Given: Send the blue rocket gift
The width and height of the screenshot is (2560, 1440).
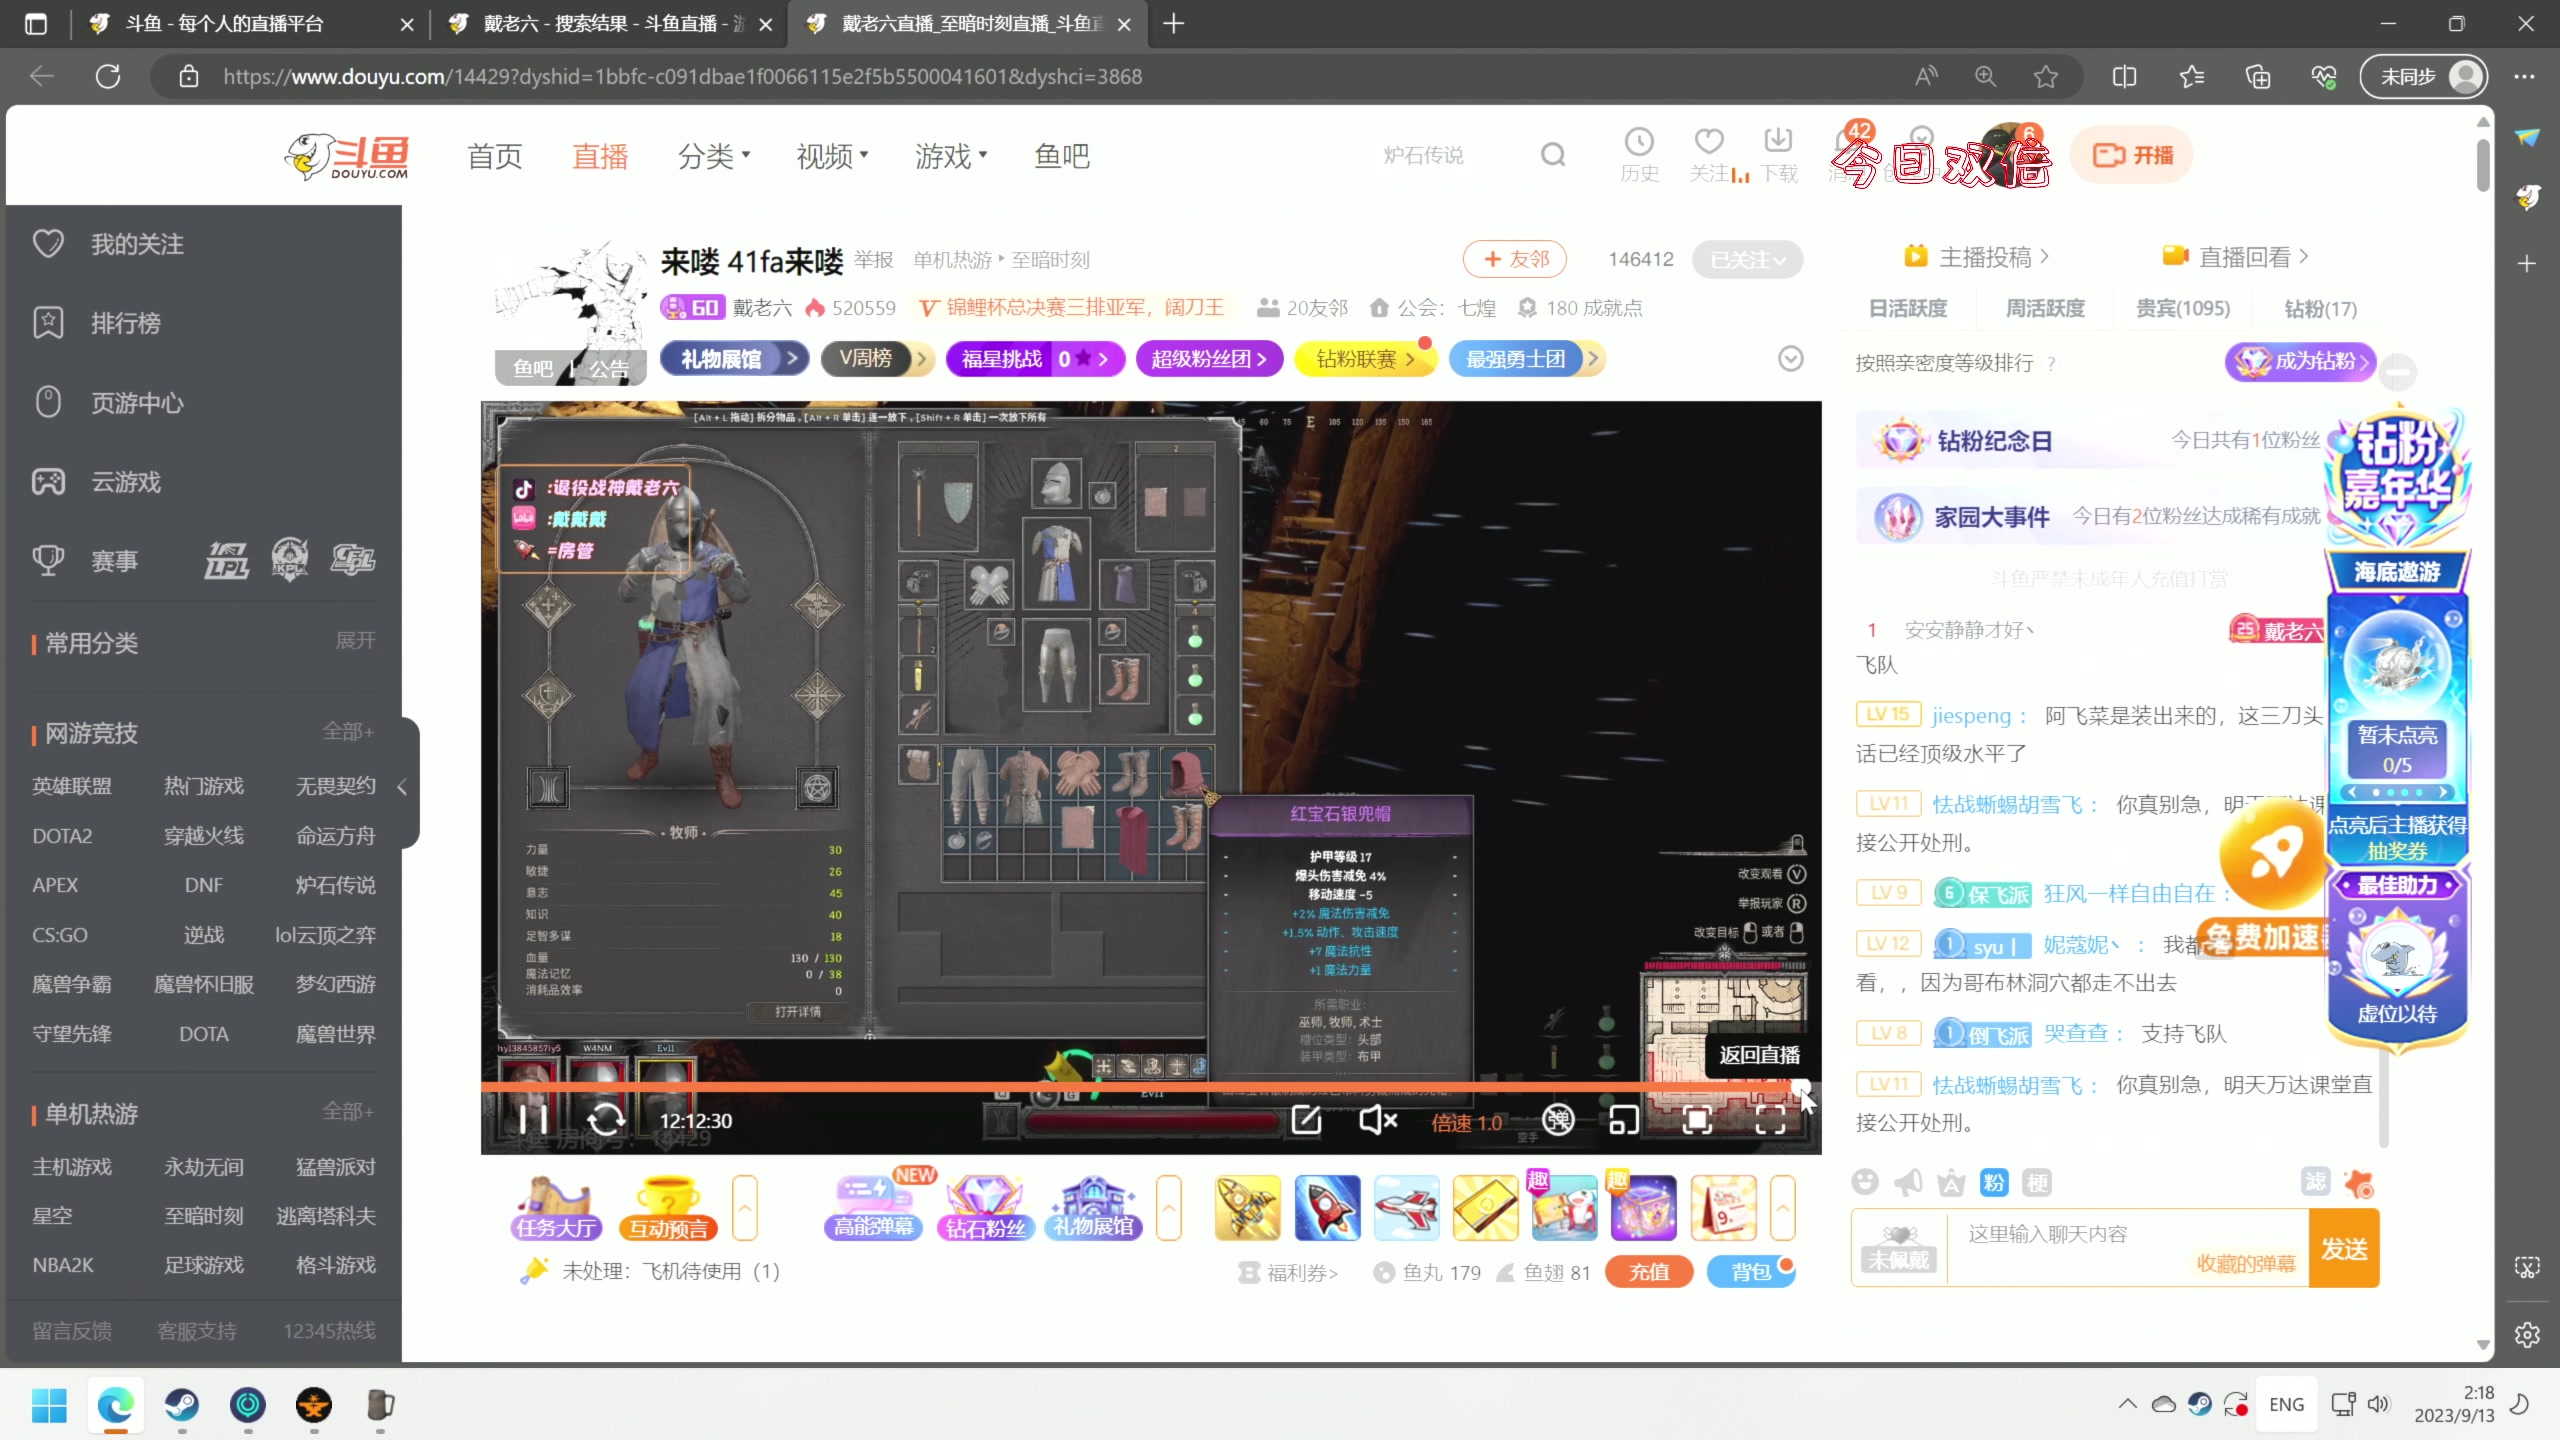Looking at the screenshot, I should coord(1327,1208).
